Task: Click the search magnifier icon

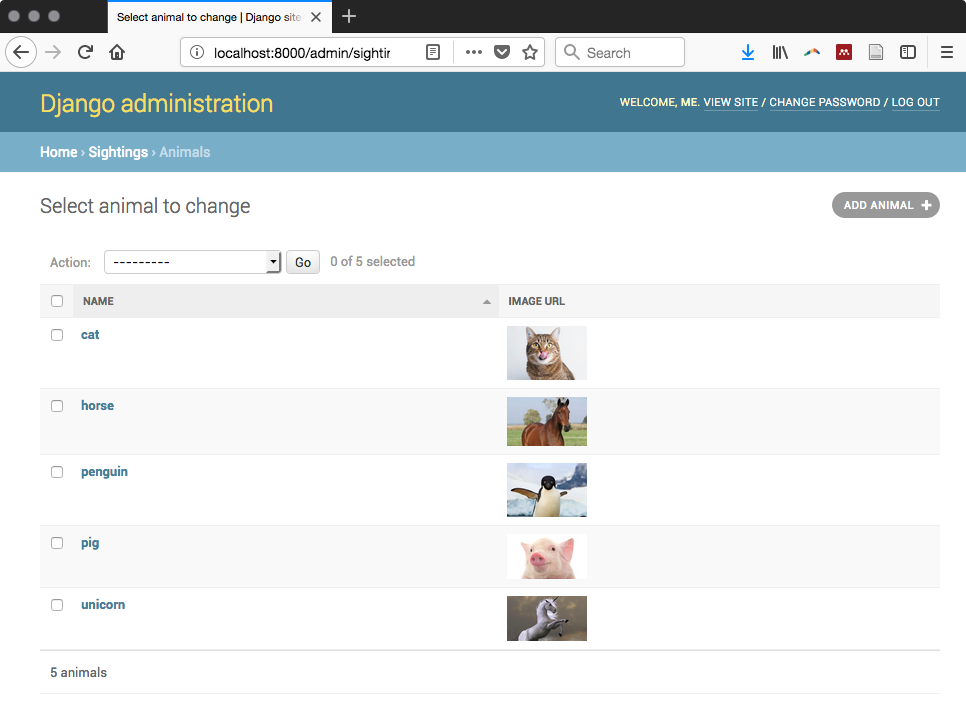Action: tap(572, 52)
